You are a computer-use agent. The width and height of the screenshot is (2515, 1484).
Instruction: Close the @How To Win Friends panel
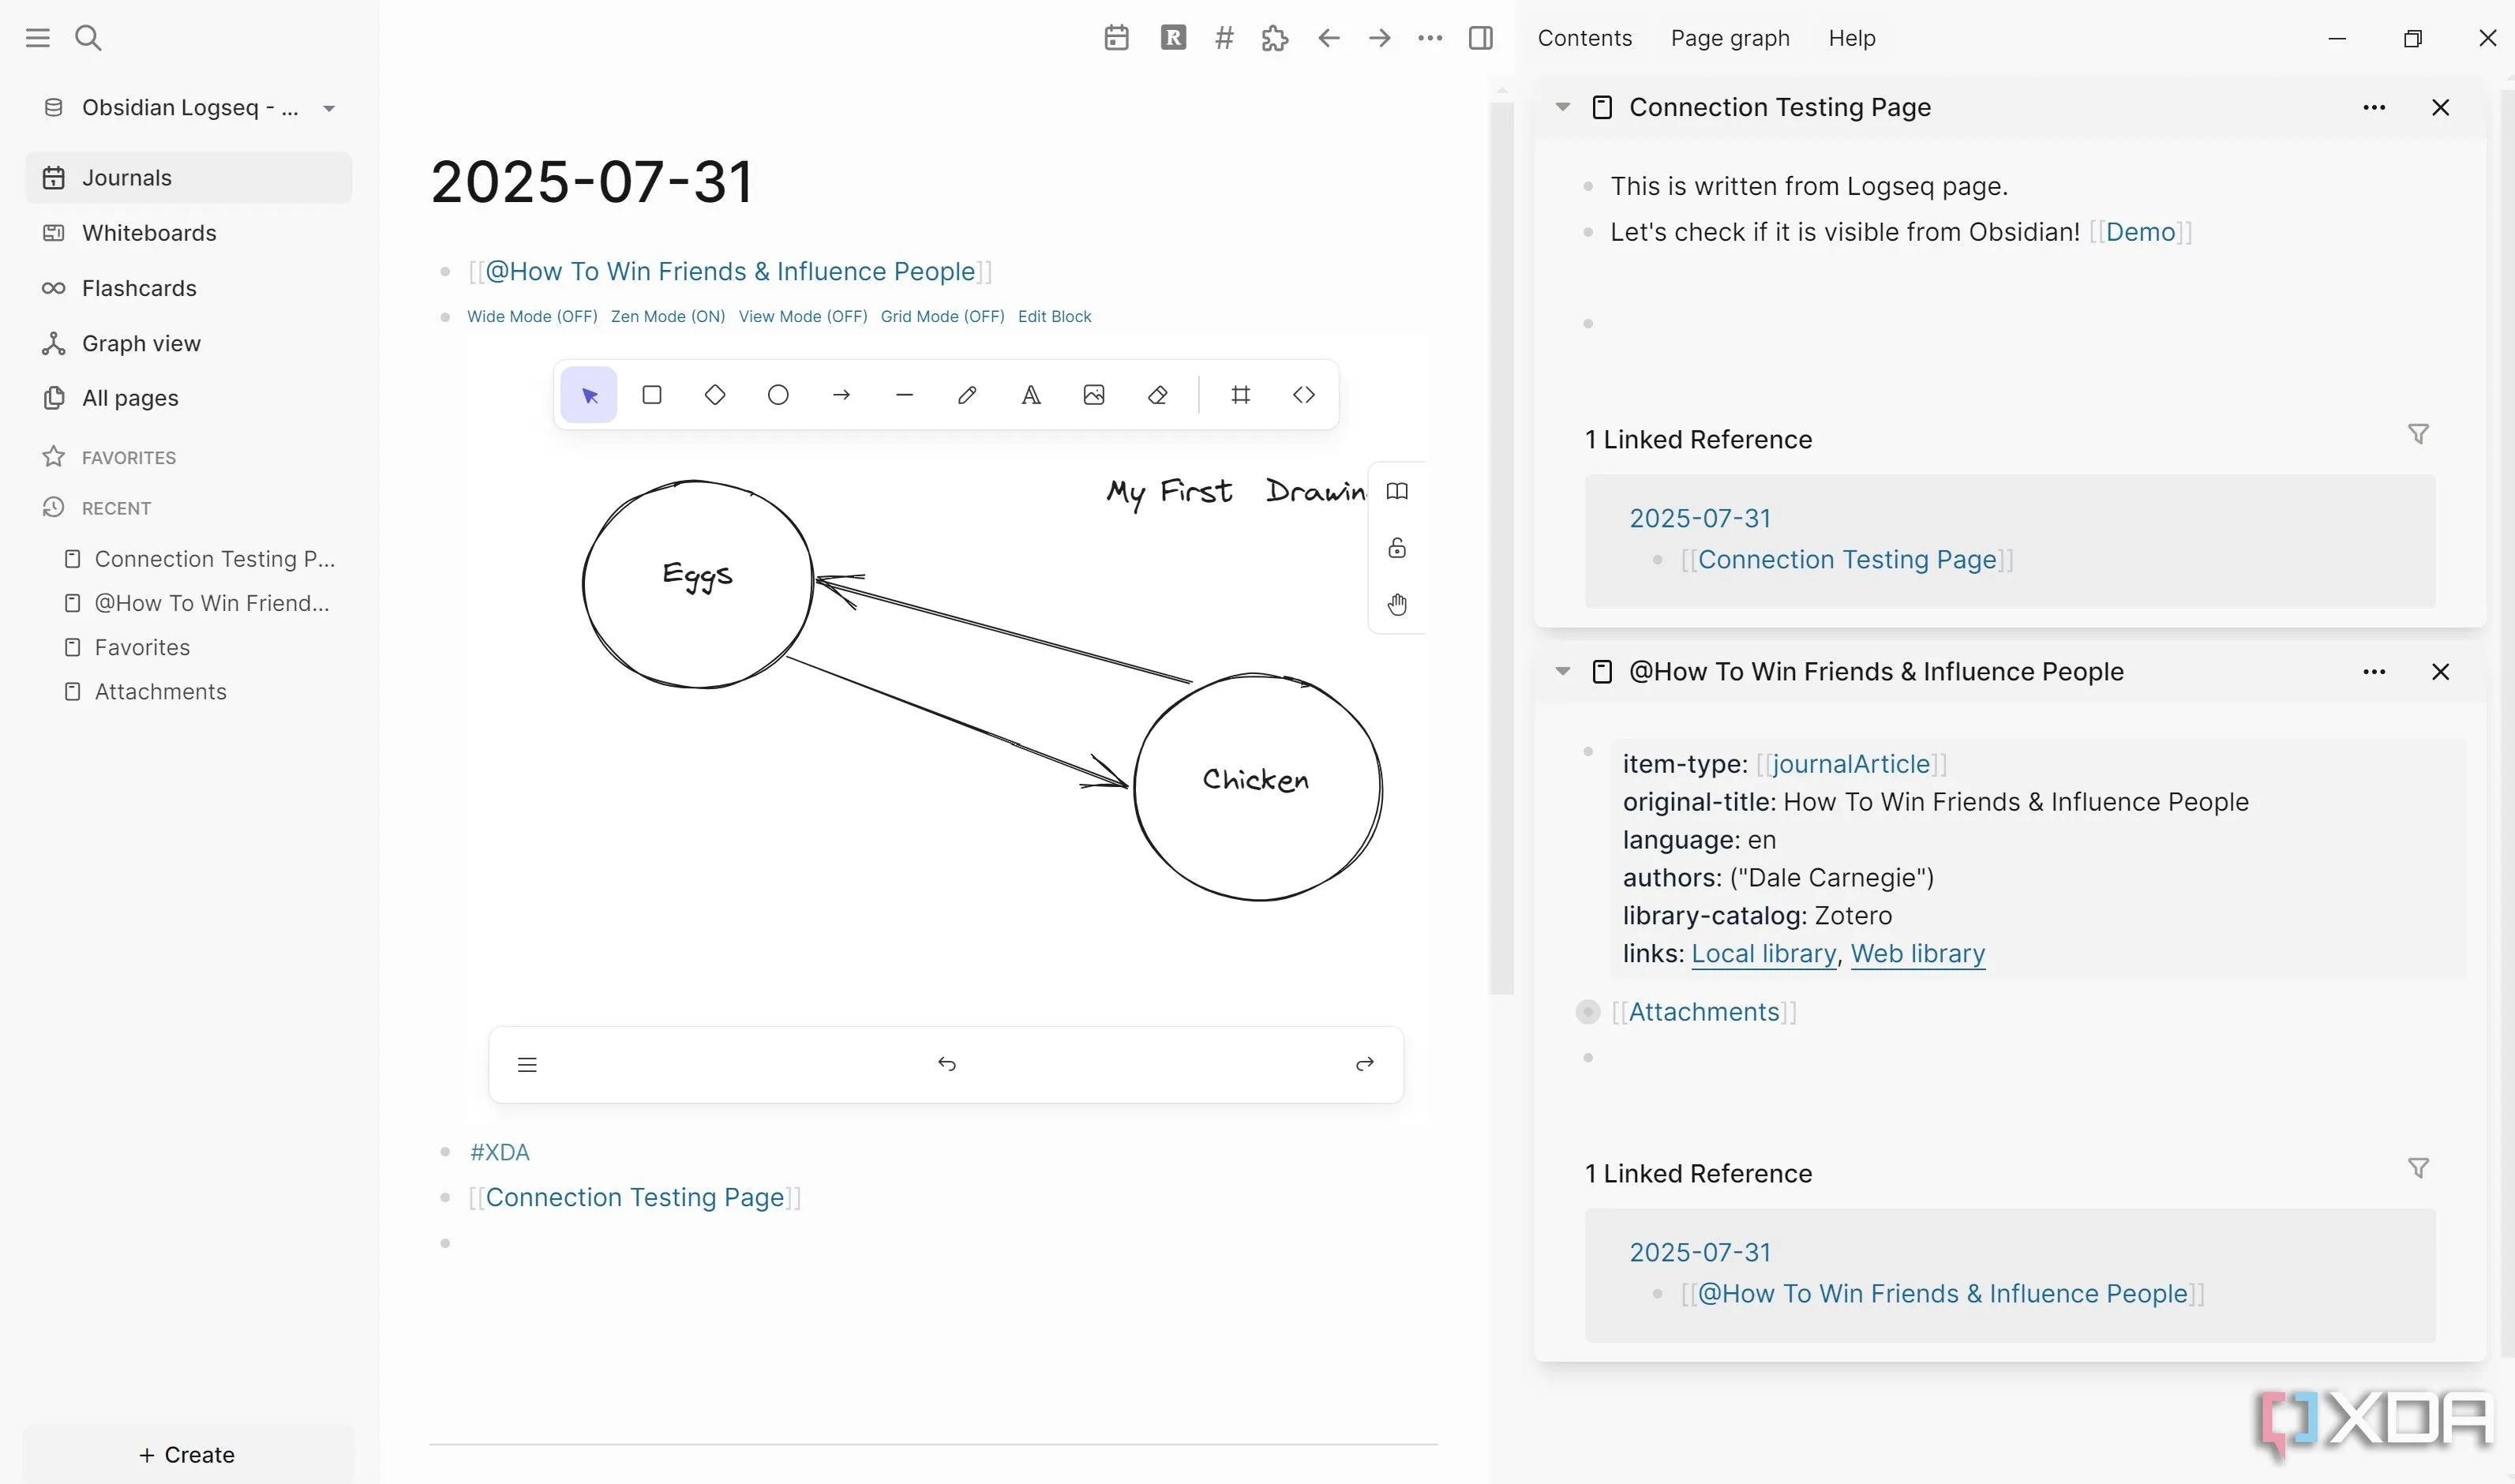(2440, 672)
